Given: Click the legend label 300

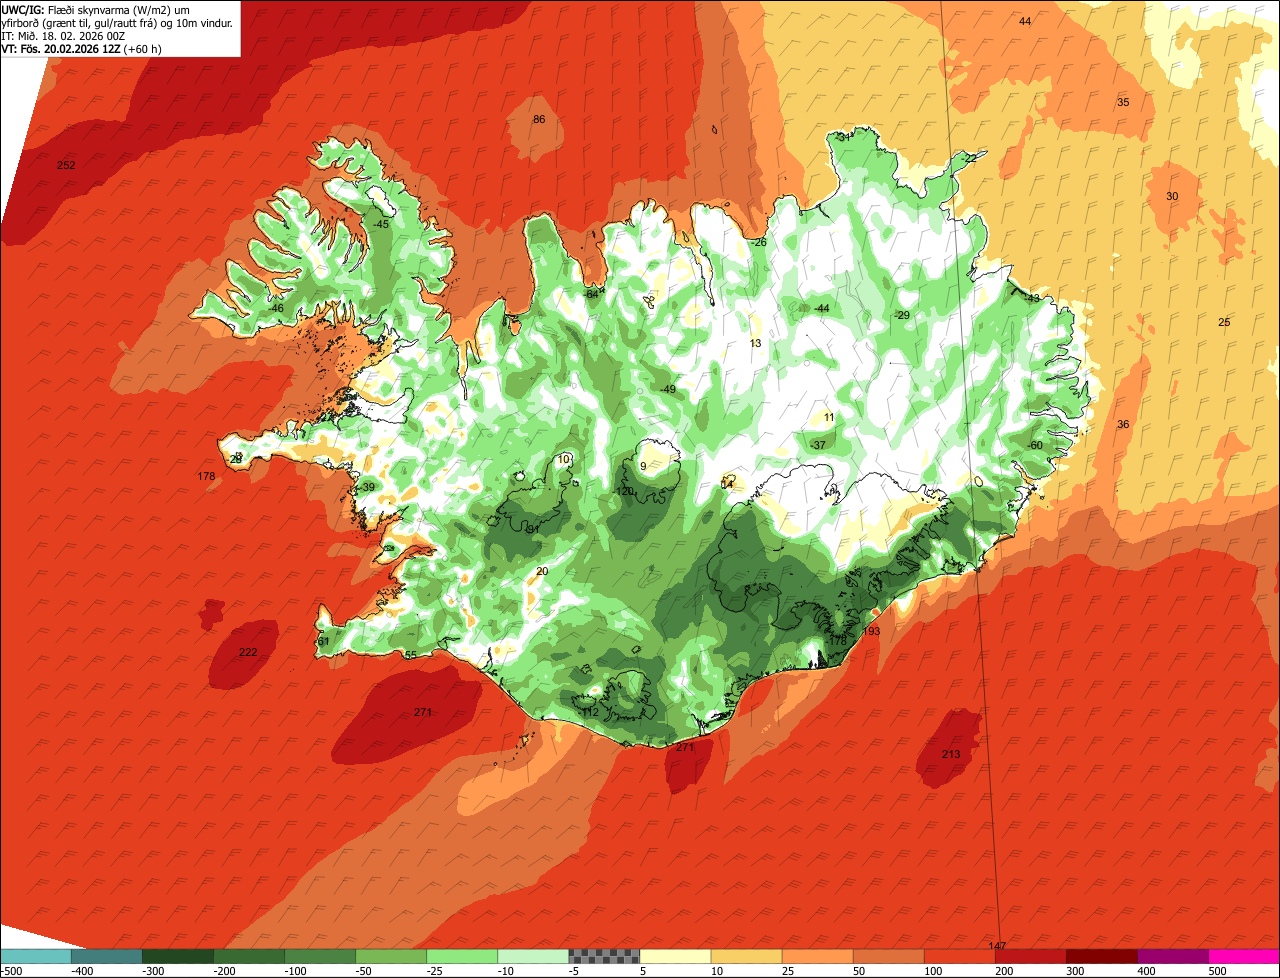Looking at the screenshot, I should (1075, 970).
